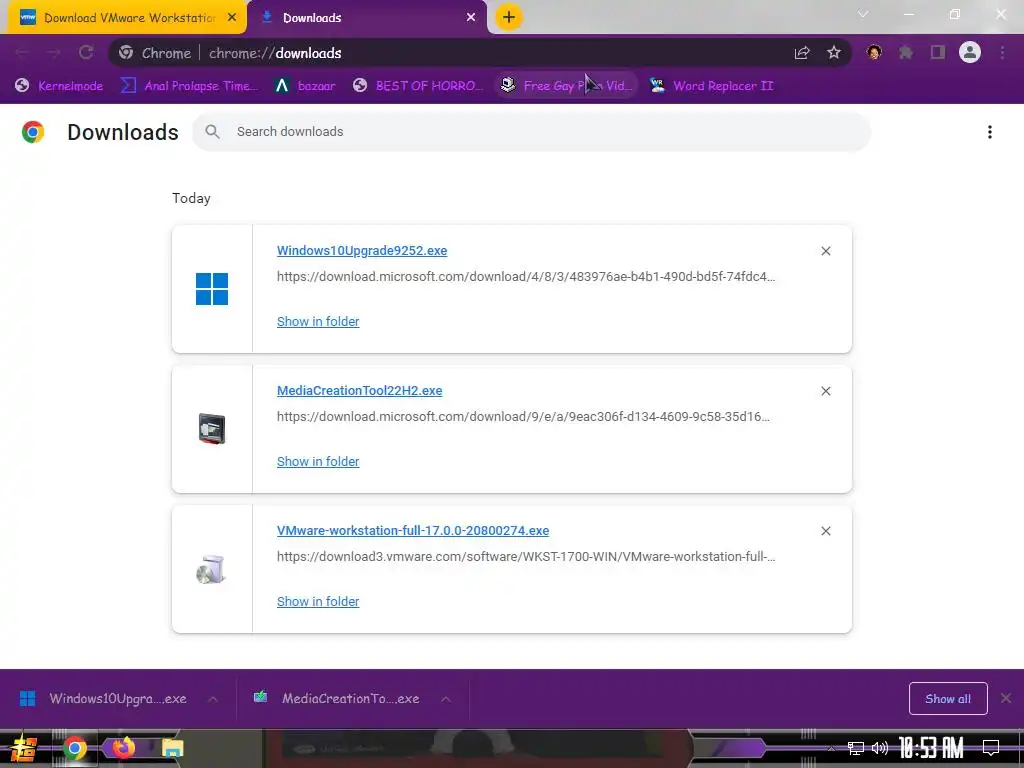The width and height of the screenshot is (1024, 768).
Task: Toggle the side panel icon
Action: 938,53
